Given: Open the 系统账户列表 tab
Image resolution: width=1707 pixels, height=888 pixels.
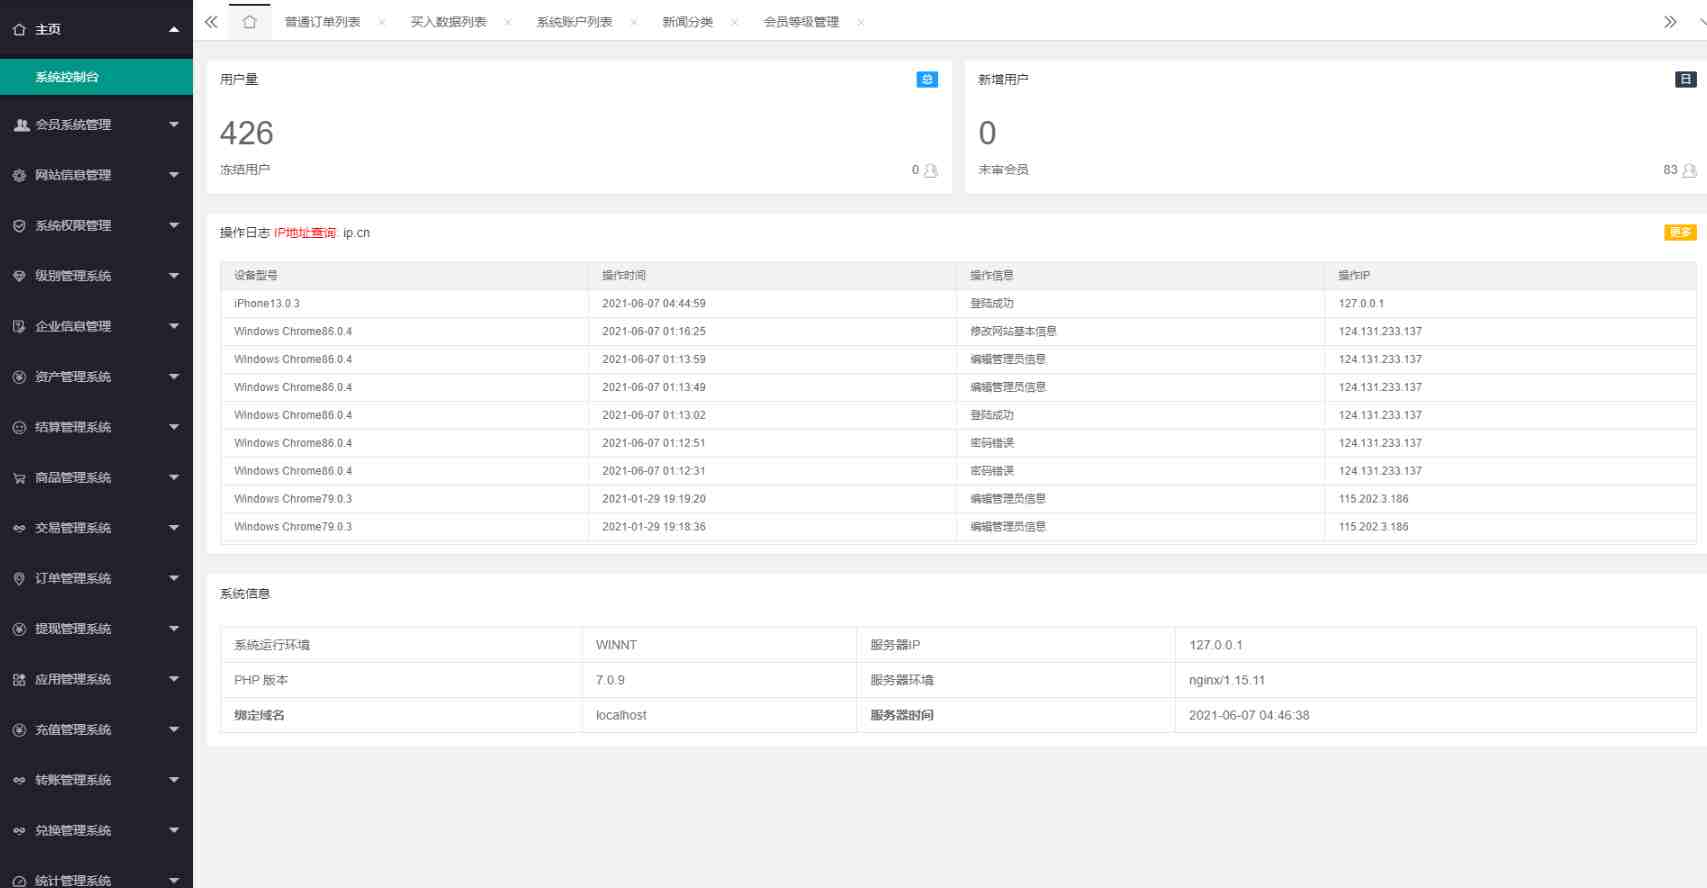Looking at the screenshot, I should point(574,22).
